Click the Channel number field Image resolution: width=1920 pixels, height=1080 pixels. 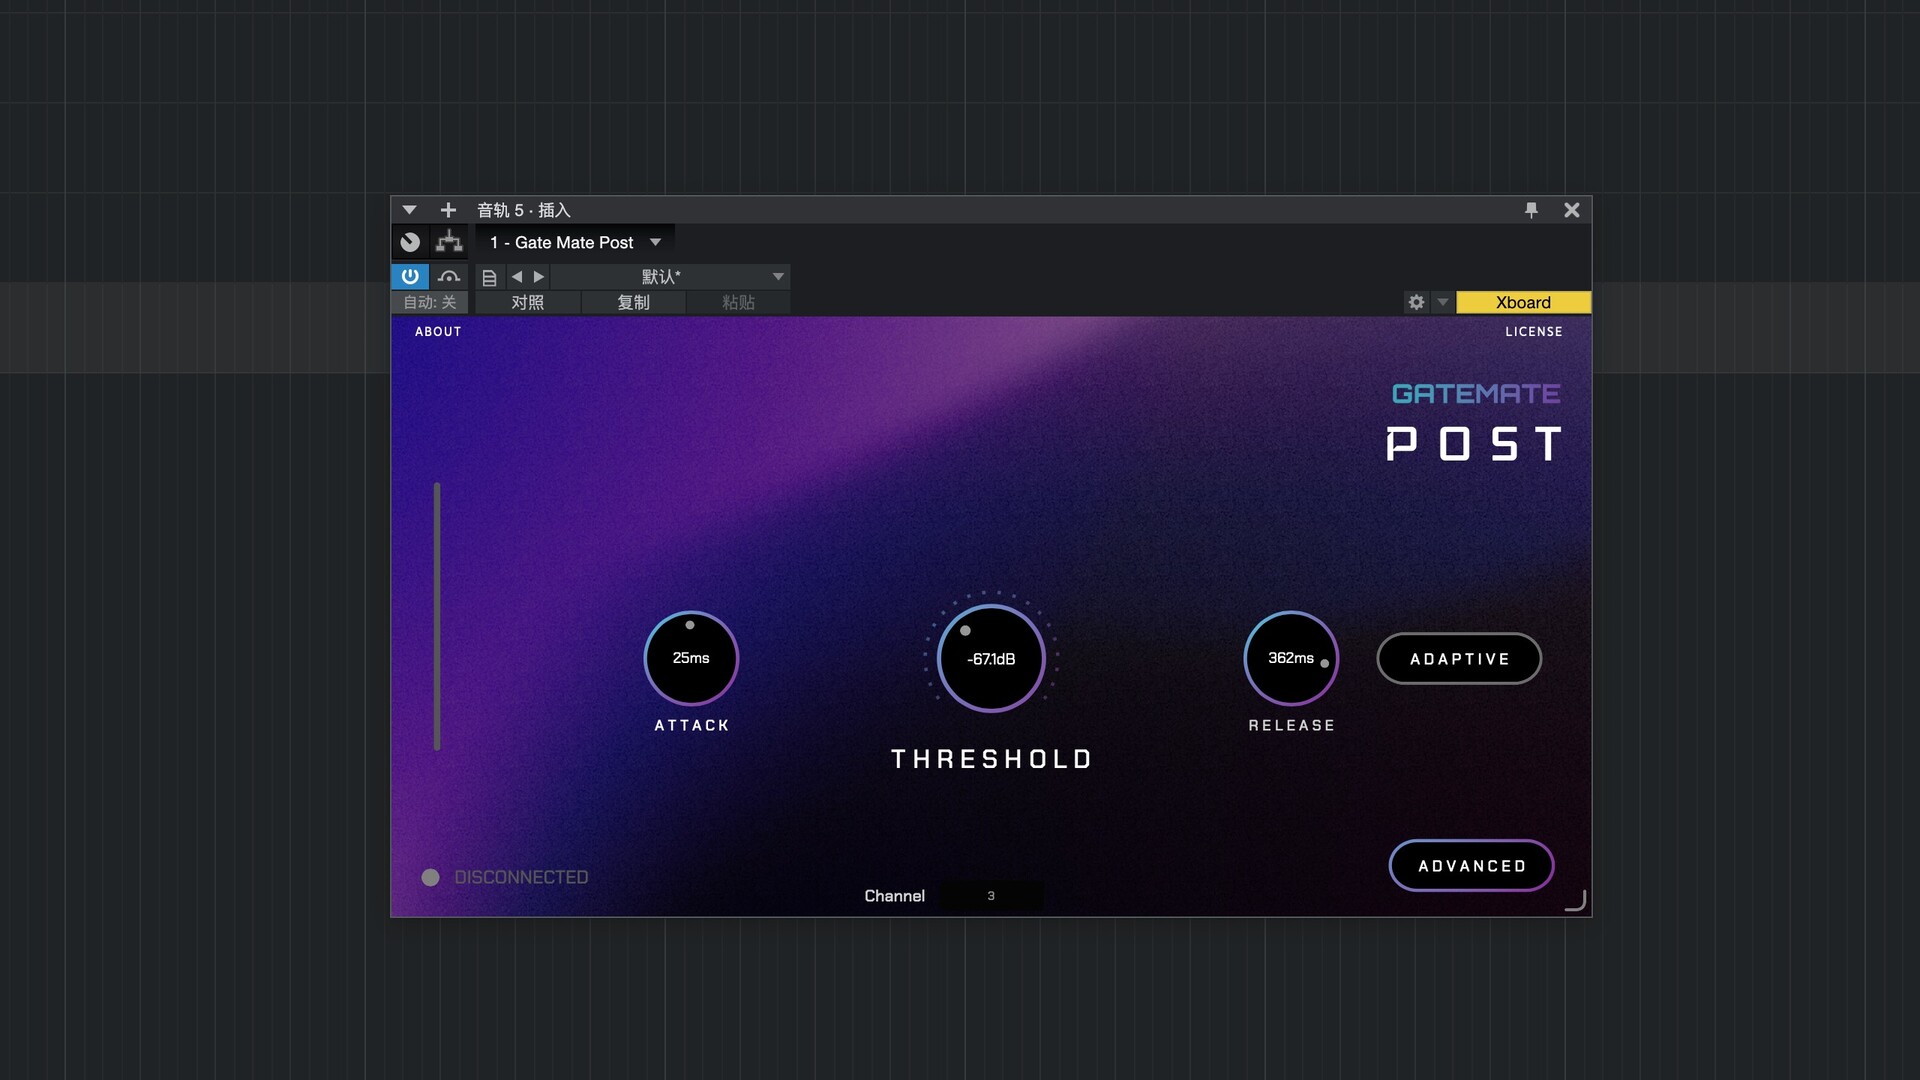991,896
